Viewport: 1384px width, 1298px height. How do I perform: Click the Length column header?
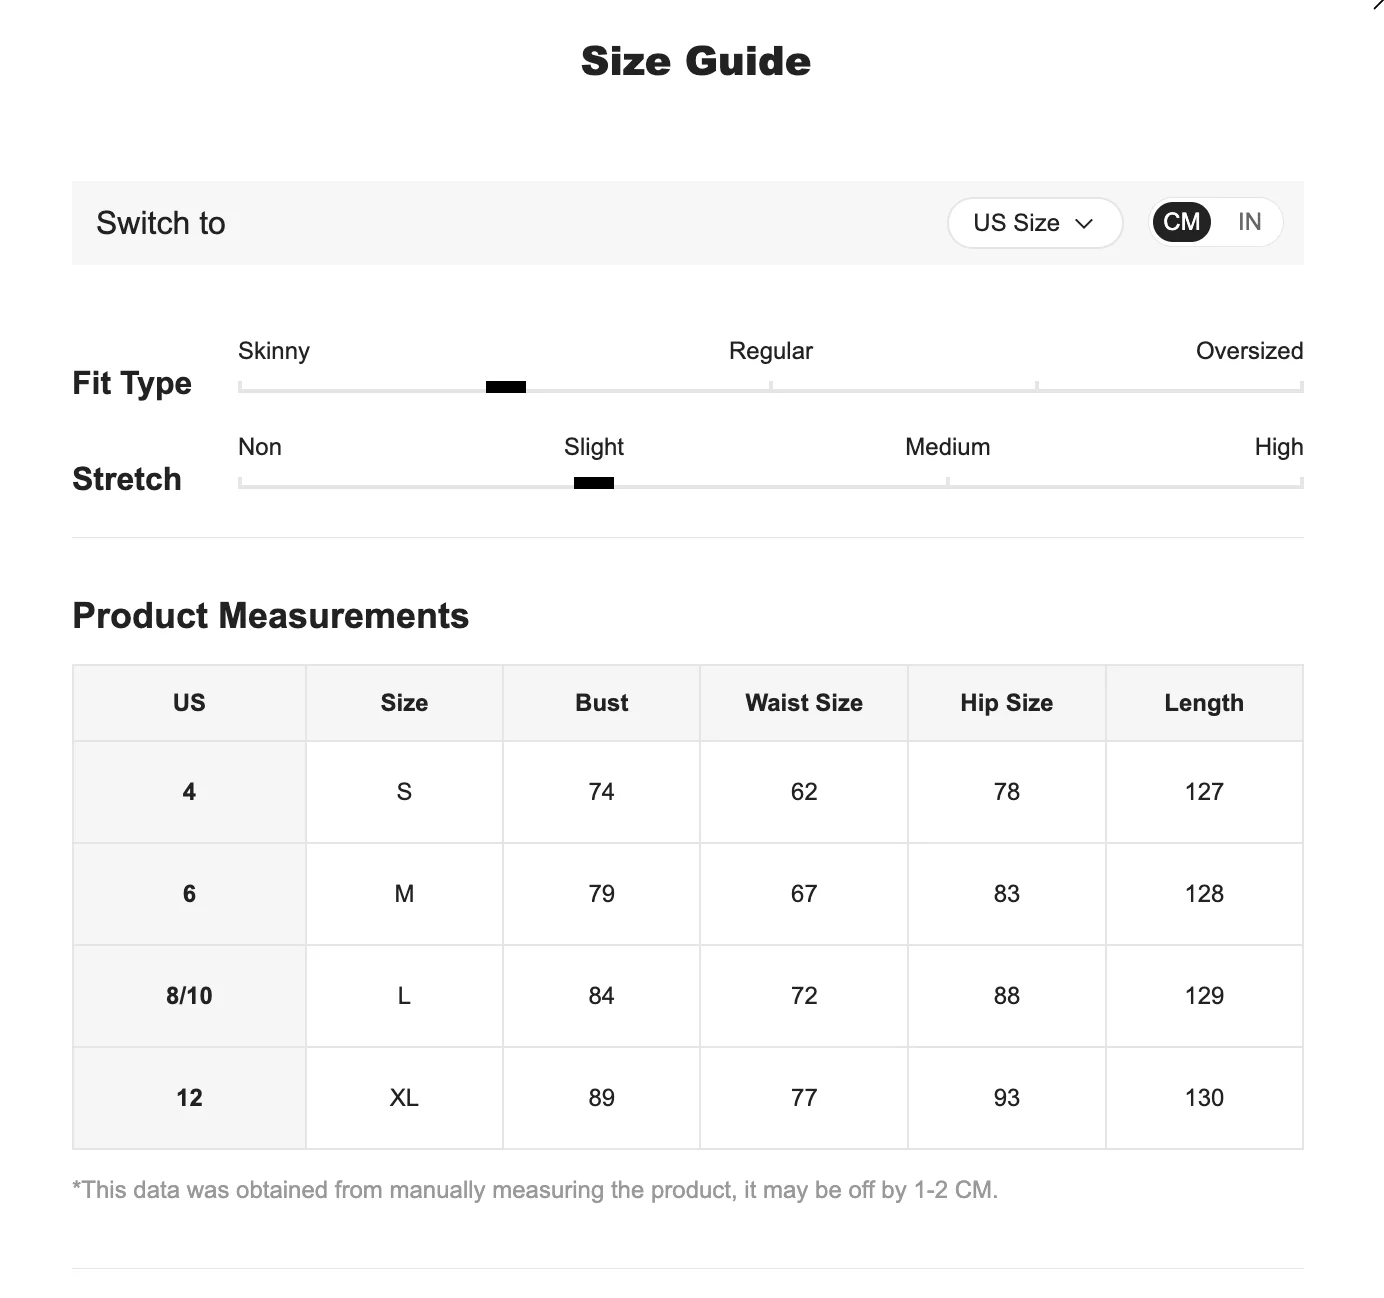coord(1204,703)
